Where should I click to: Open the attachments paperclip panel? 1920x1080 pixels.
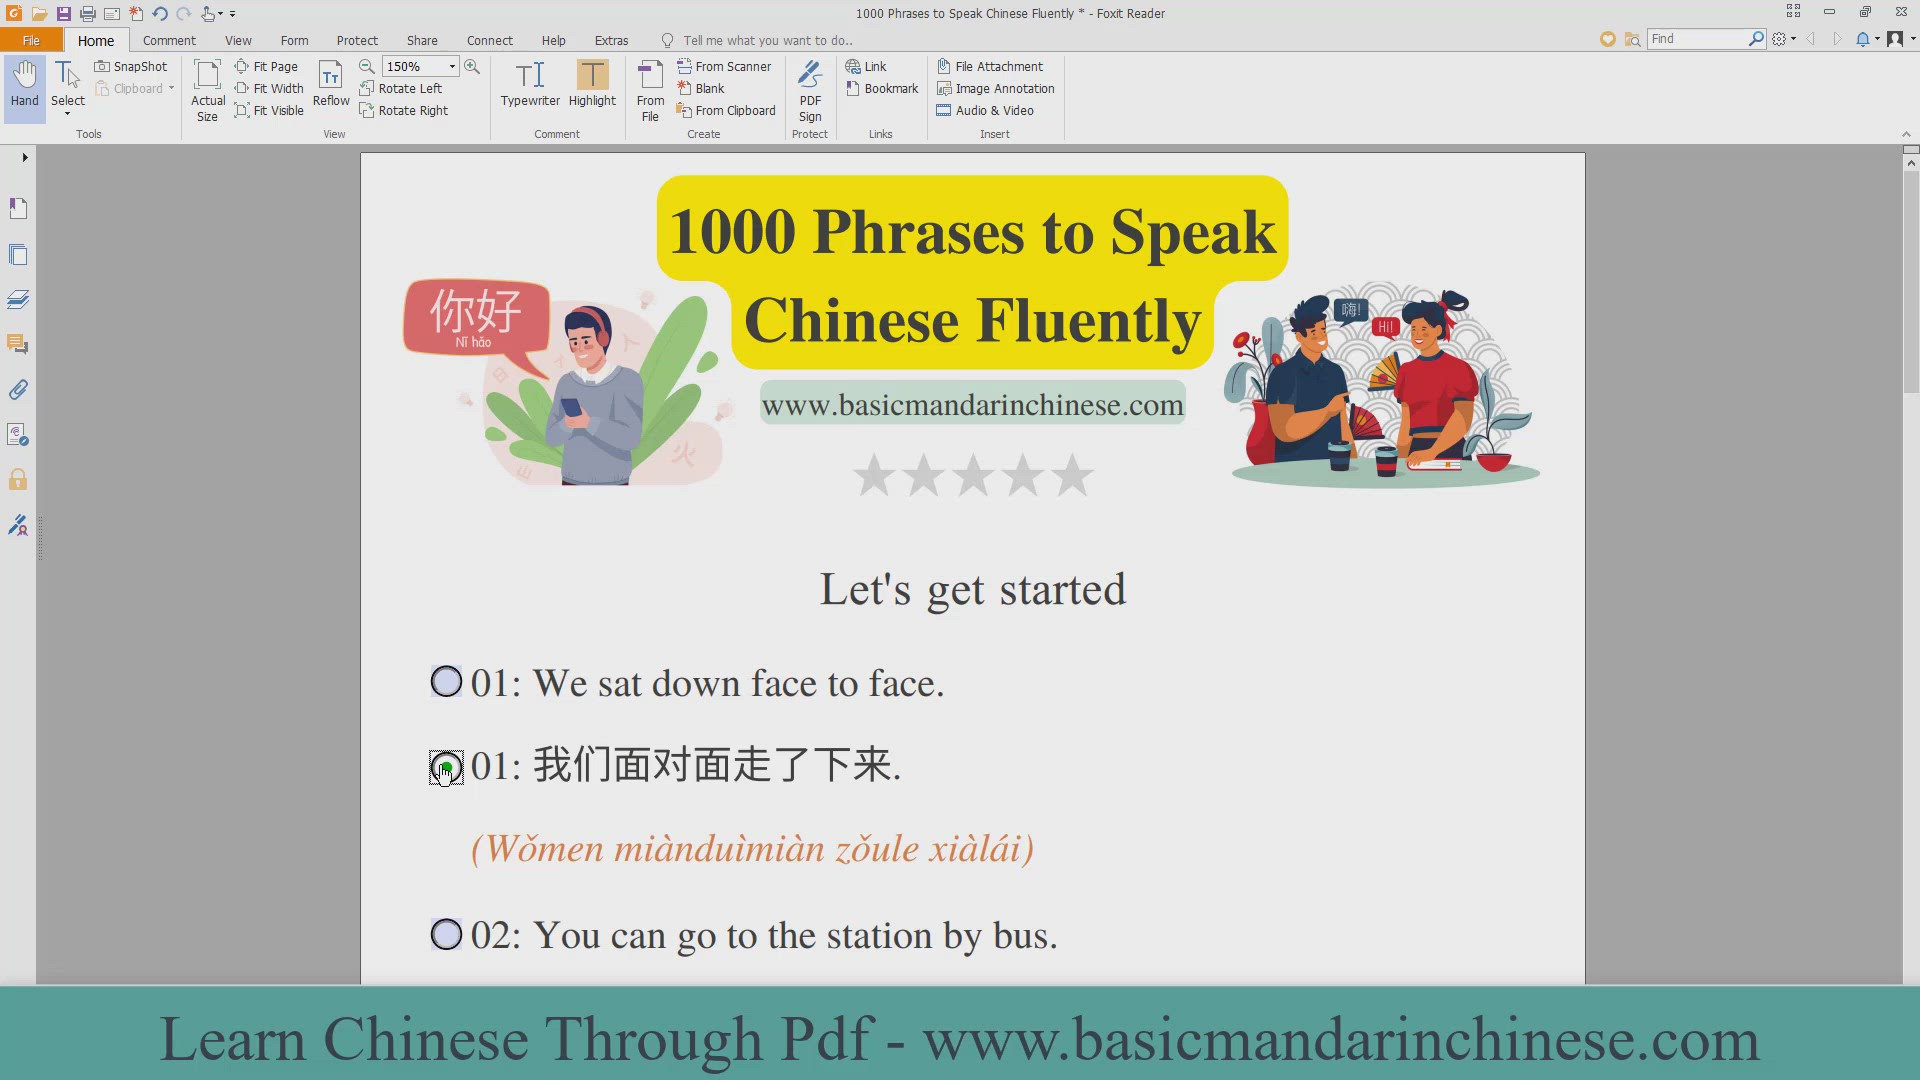(18, 390)
